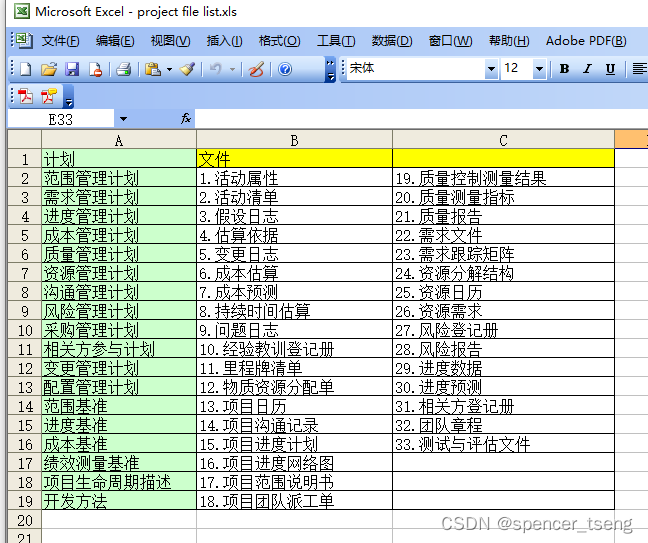Open the font size dropdown showing 12
This screenshot has height=543, width=648.
point(539,69)
